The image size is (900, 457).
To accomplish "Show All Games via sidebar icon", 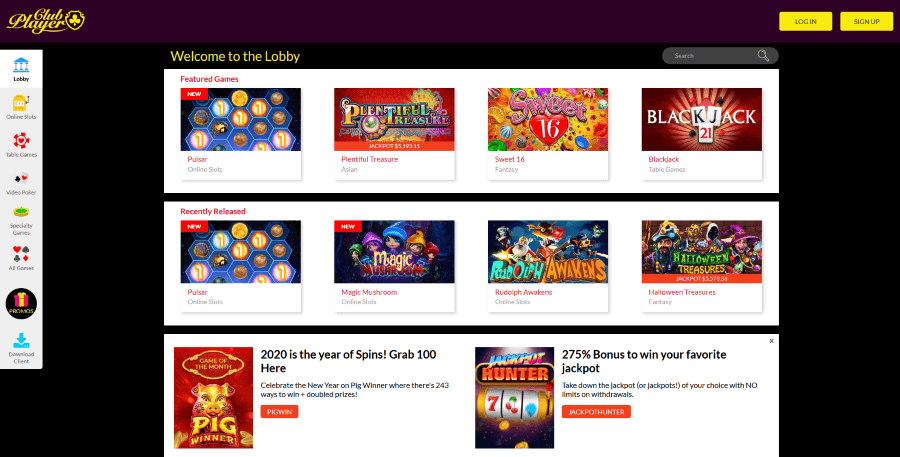I will point(21,254).
